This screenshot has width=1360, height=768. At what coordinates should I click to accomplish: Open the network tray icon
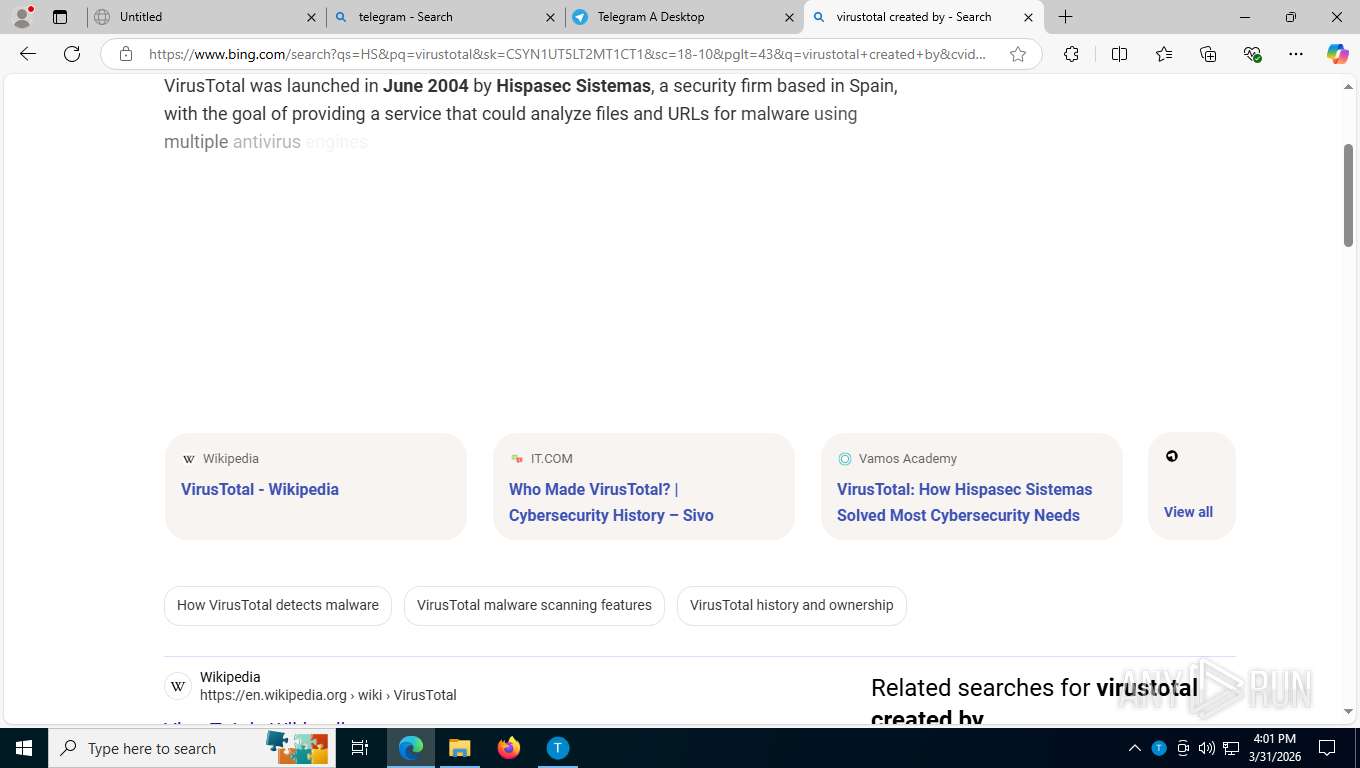click(1231, 748)
